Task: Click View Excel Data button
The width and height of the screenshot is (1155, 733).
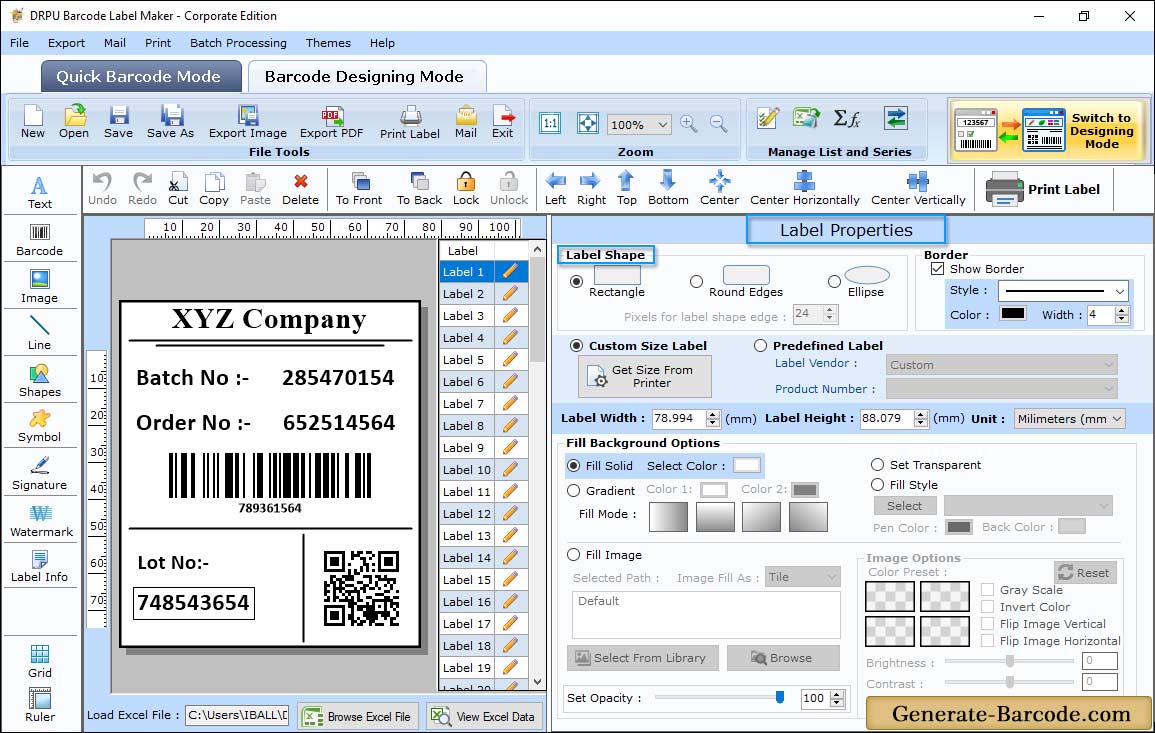Action: (483, 716)
